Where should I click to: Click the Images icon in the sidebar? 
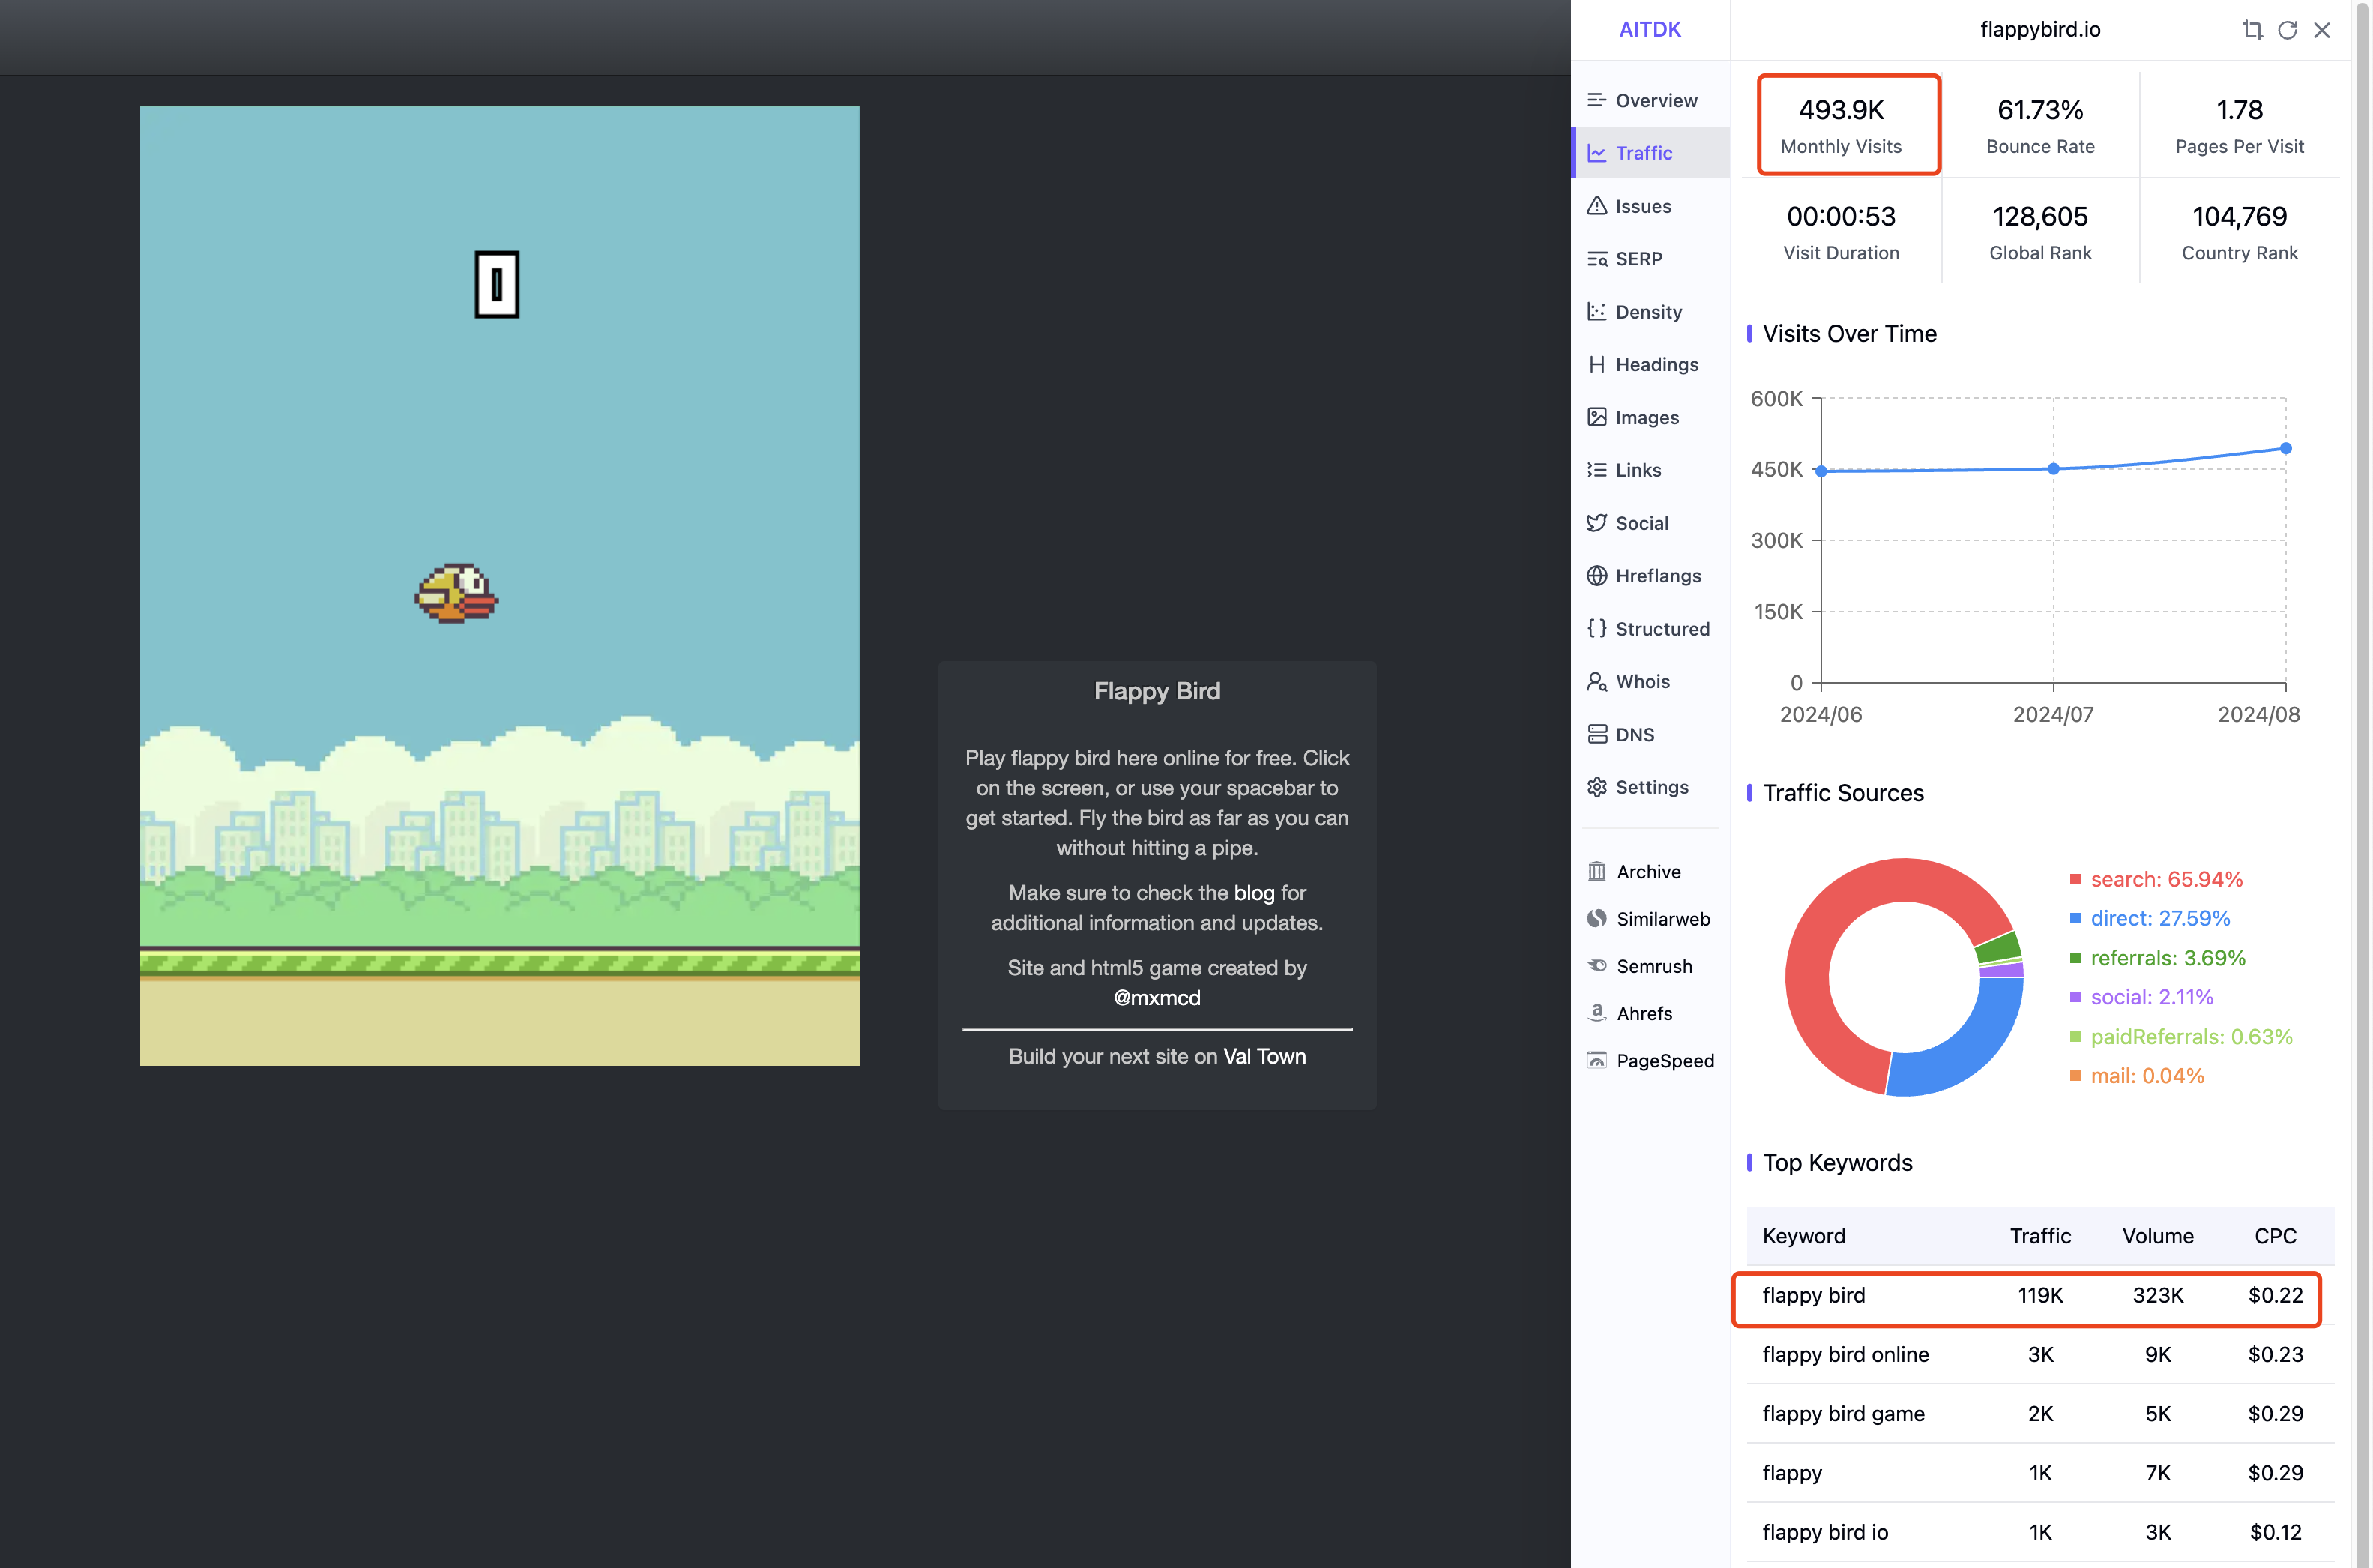1597,417
